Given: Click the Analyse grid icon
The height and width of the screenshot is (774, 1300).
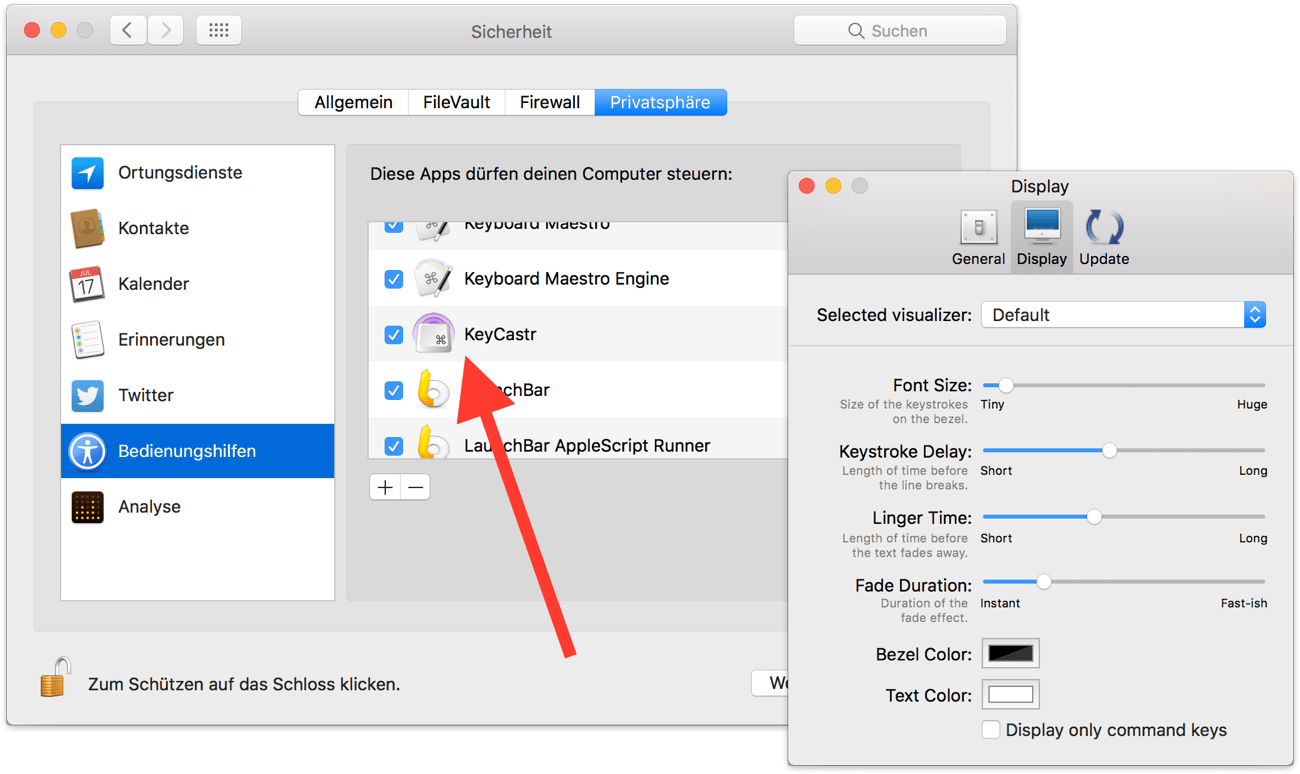Looking at the screenshot, I should (x=87, y=507).
